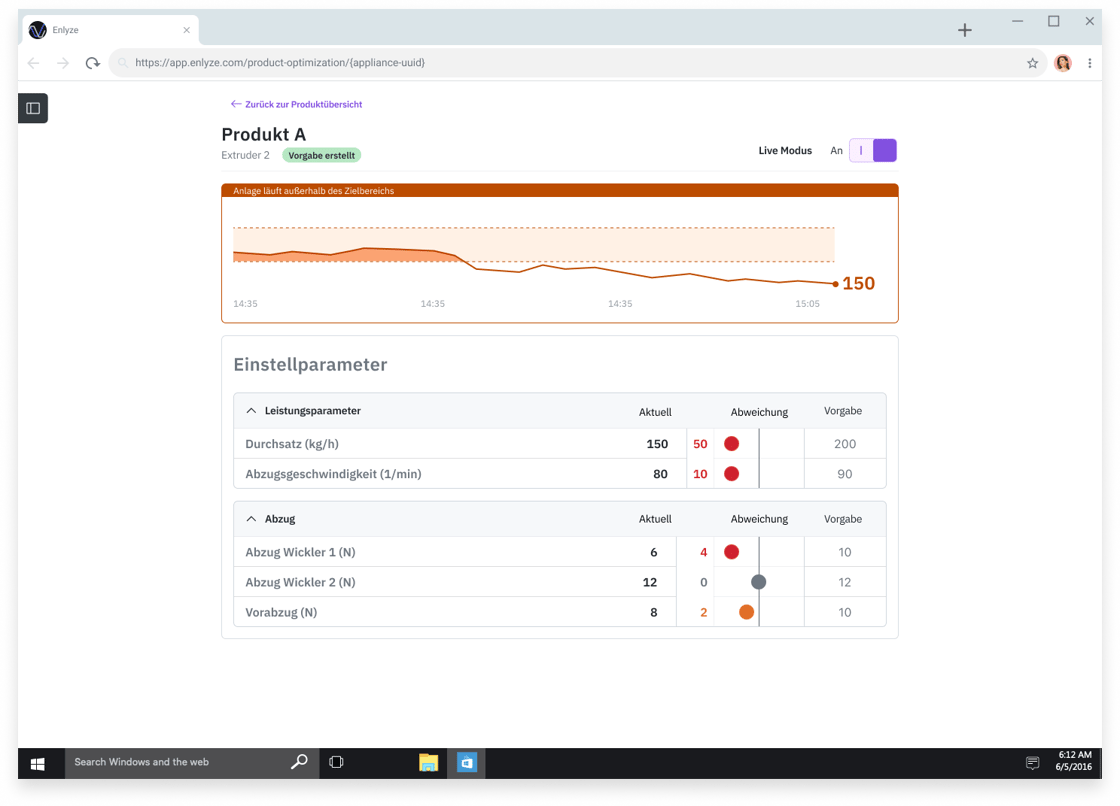The width and height of the screenshot is (1120, 806).
Task: Collapse the Leistungsparameter section
Action: [x=251, y=411]
